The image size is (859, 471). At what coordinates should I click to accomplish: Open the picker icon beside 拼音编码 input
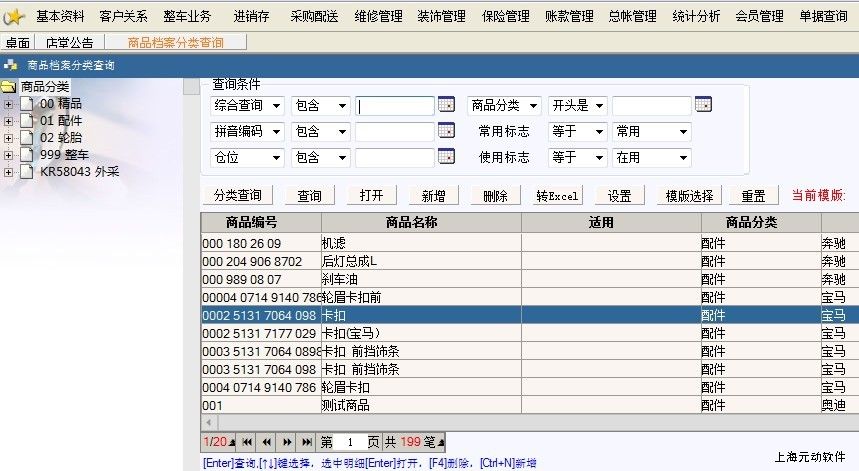coord(446,131)
